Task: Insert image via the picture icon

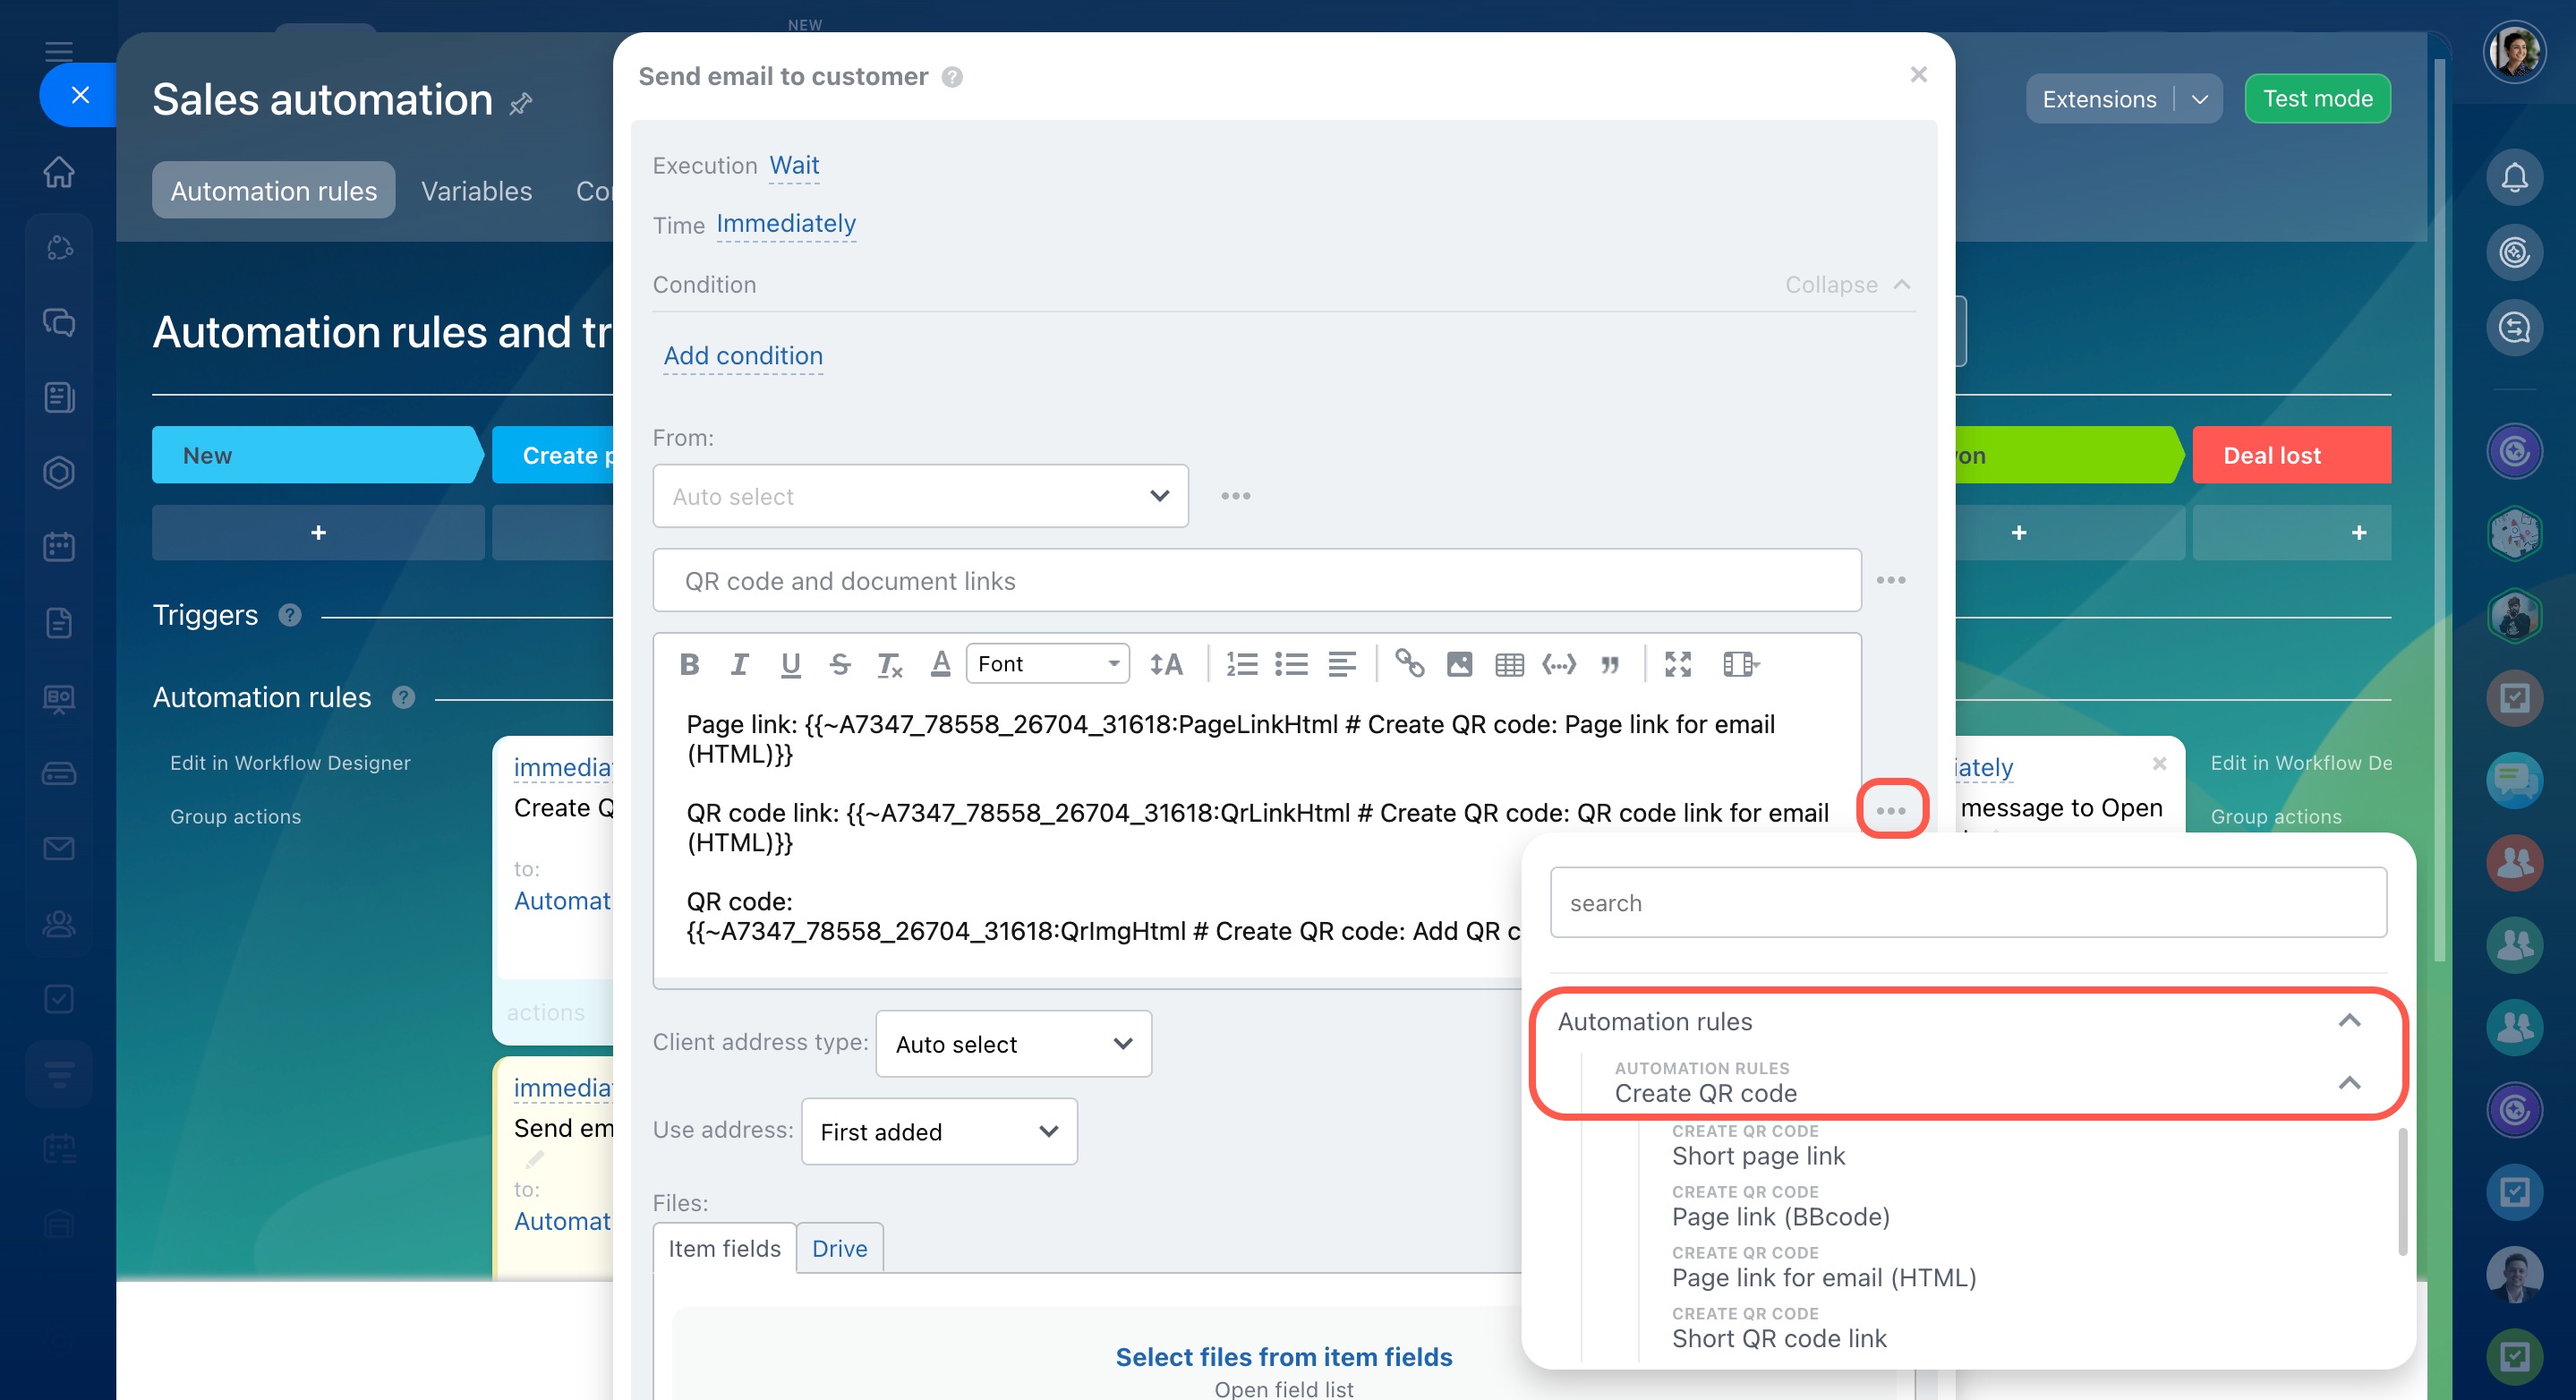Action: click(1459, 664)
